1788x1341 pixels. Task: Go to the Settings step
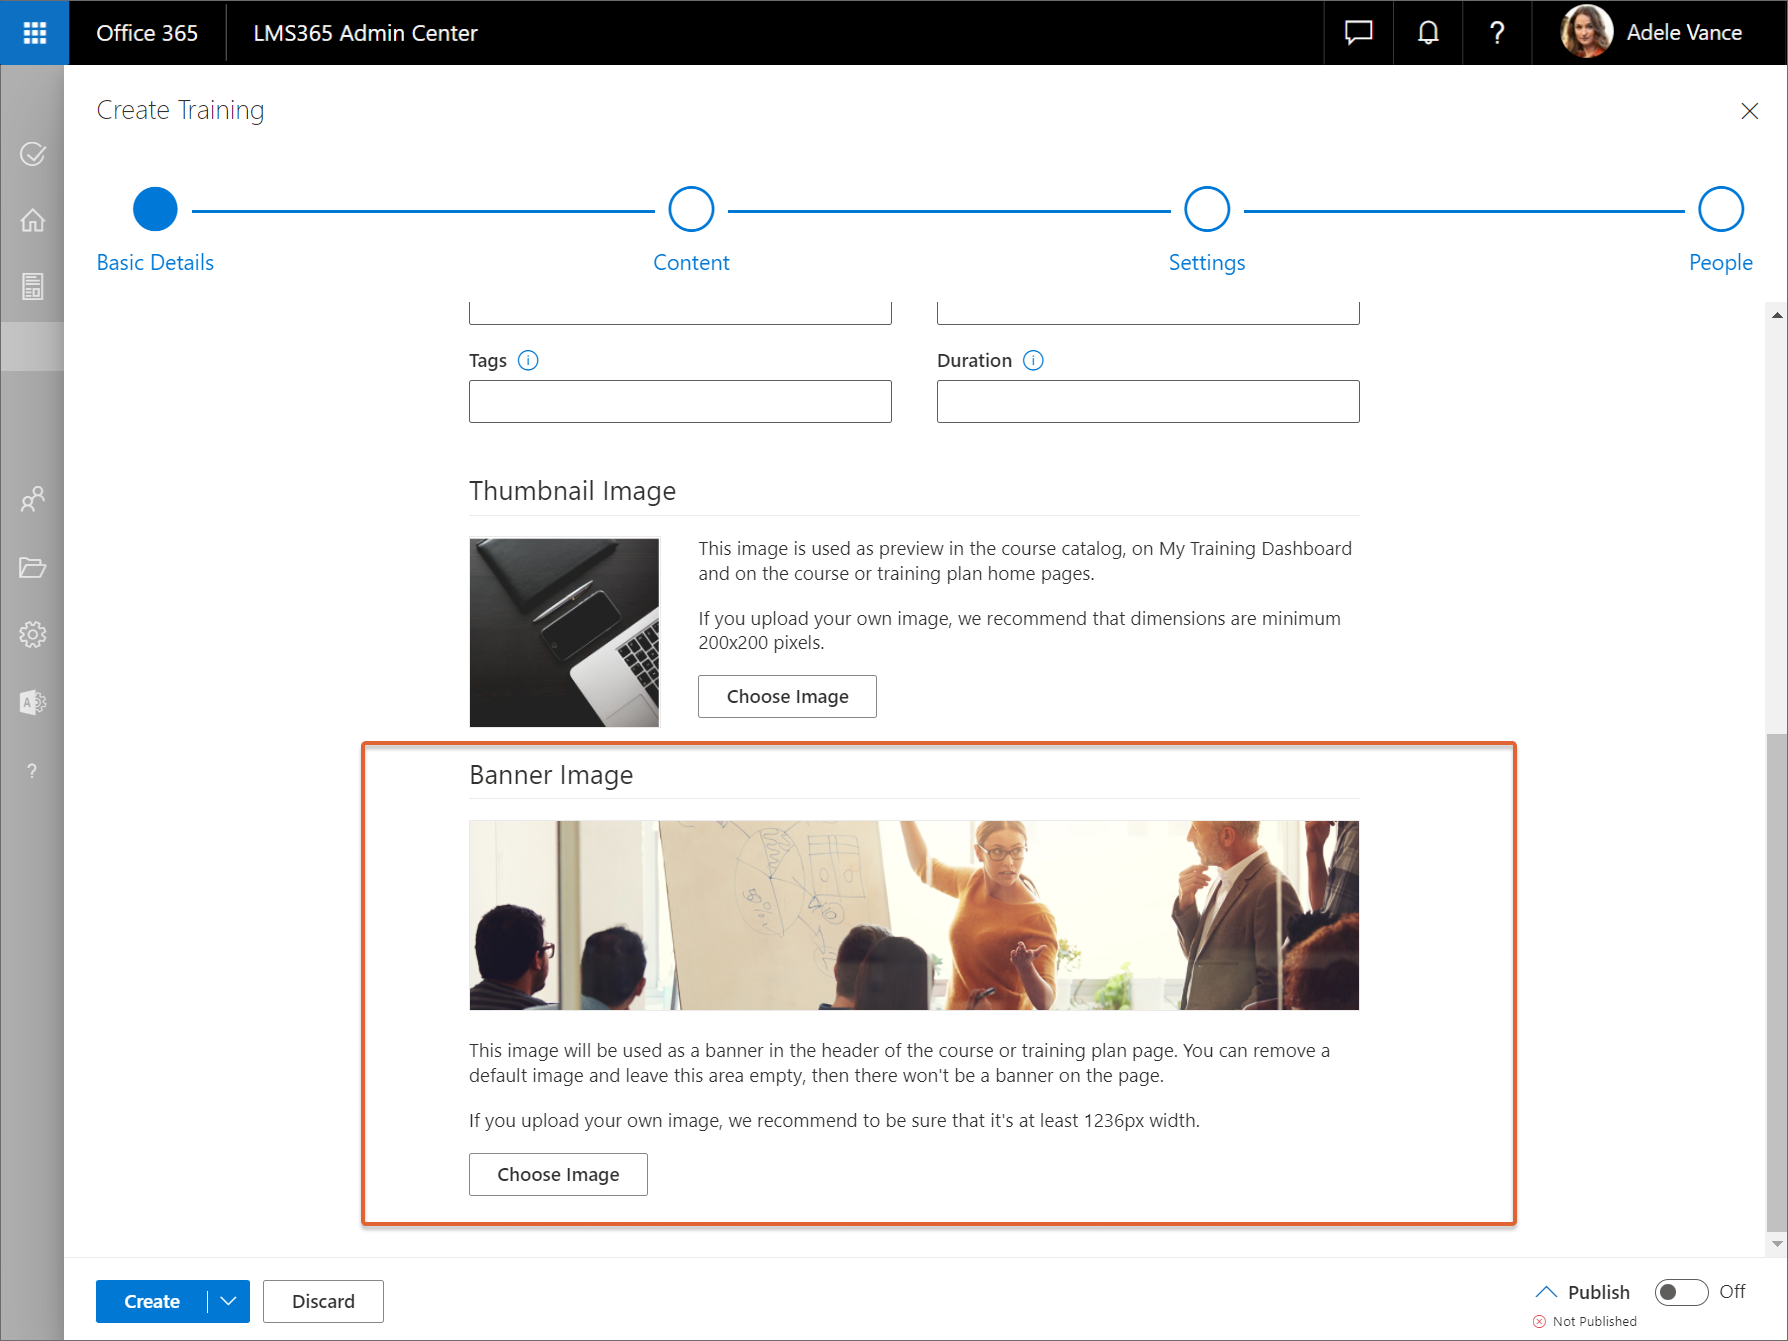1206,211
